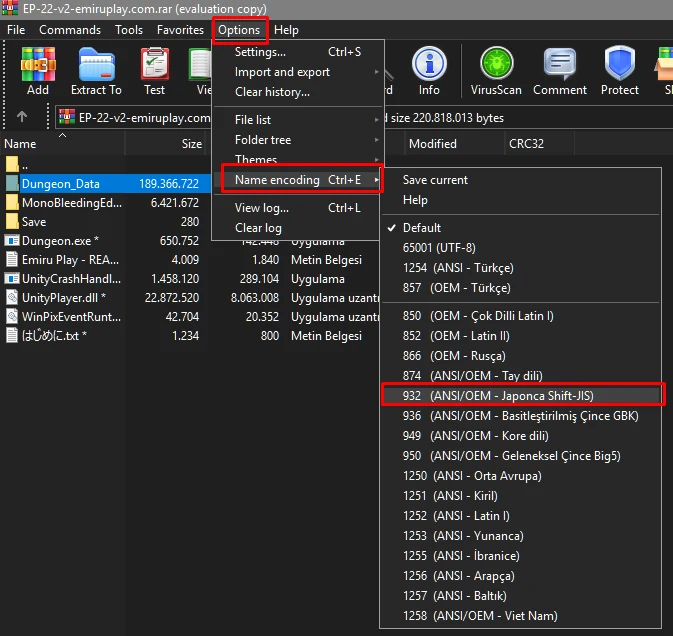The height and width of the screenshot is (636, 673).
Task: Select 857 (OEM - Türkçe) encoding
Action: coord(520,288)
